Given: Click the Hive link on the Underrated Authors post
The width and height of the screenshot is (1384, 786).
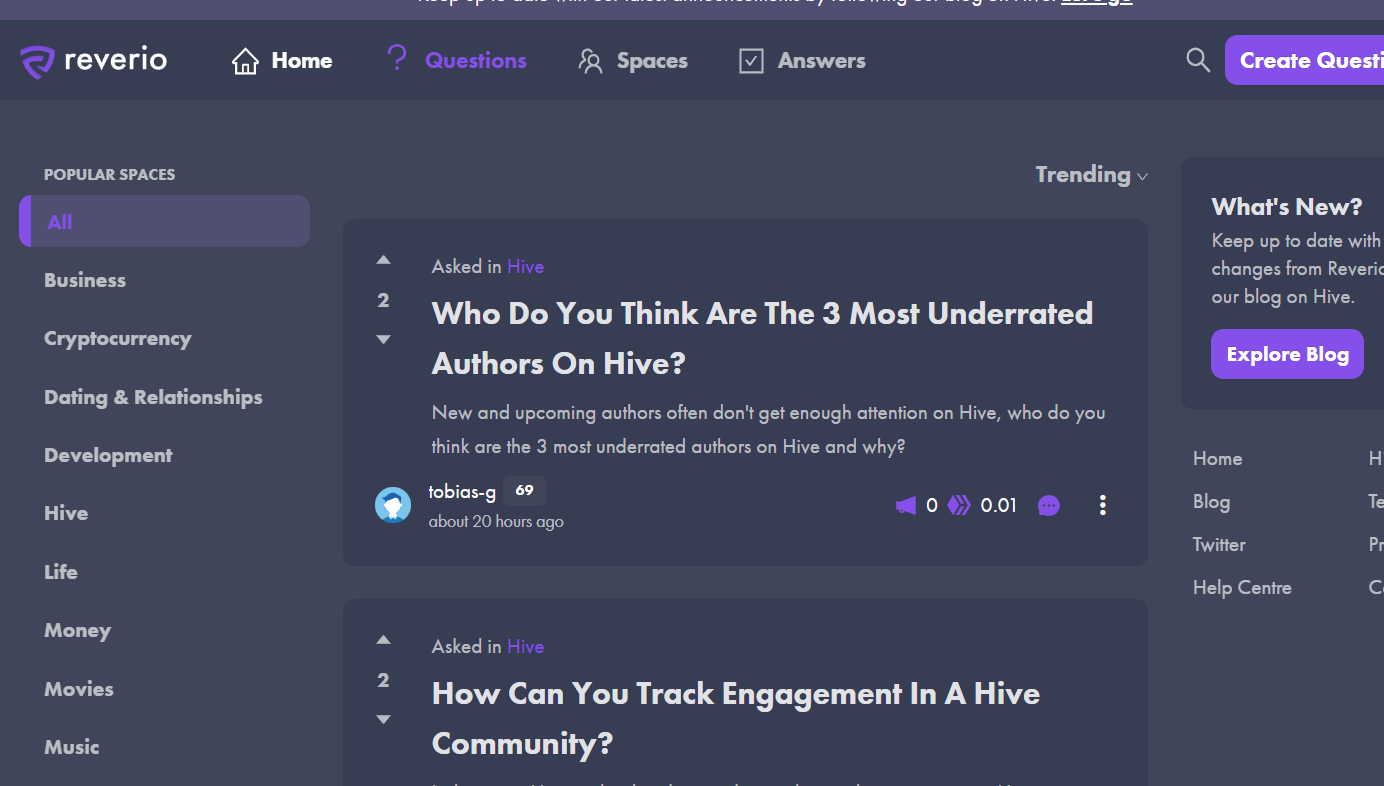Looking at the screenshot, I should pos(525,266).
